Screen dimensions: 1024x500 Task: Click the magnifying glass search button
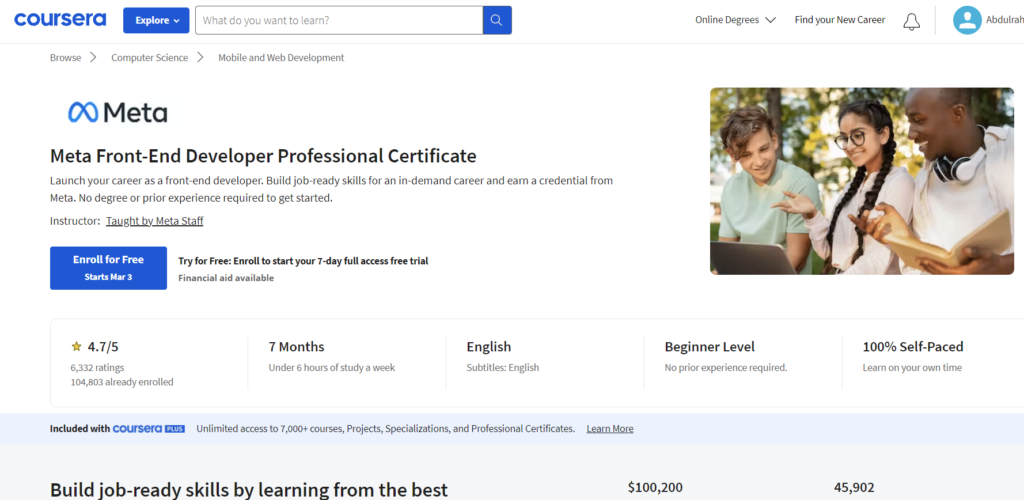[497, 20]
